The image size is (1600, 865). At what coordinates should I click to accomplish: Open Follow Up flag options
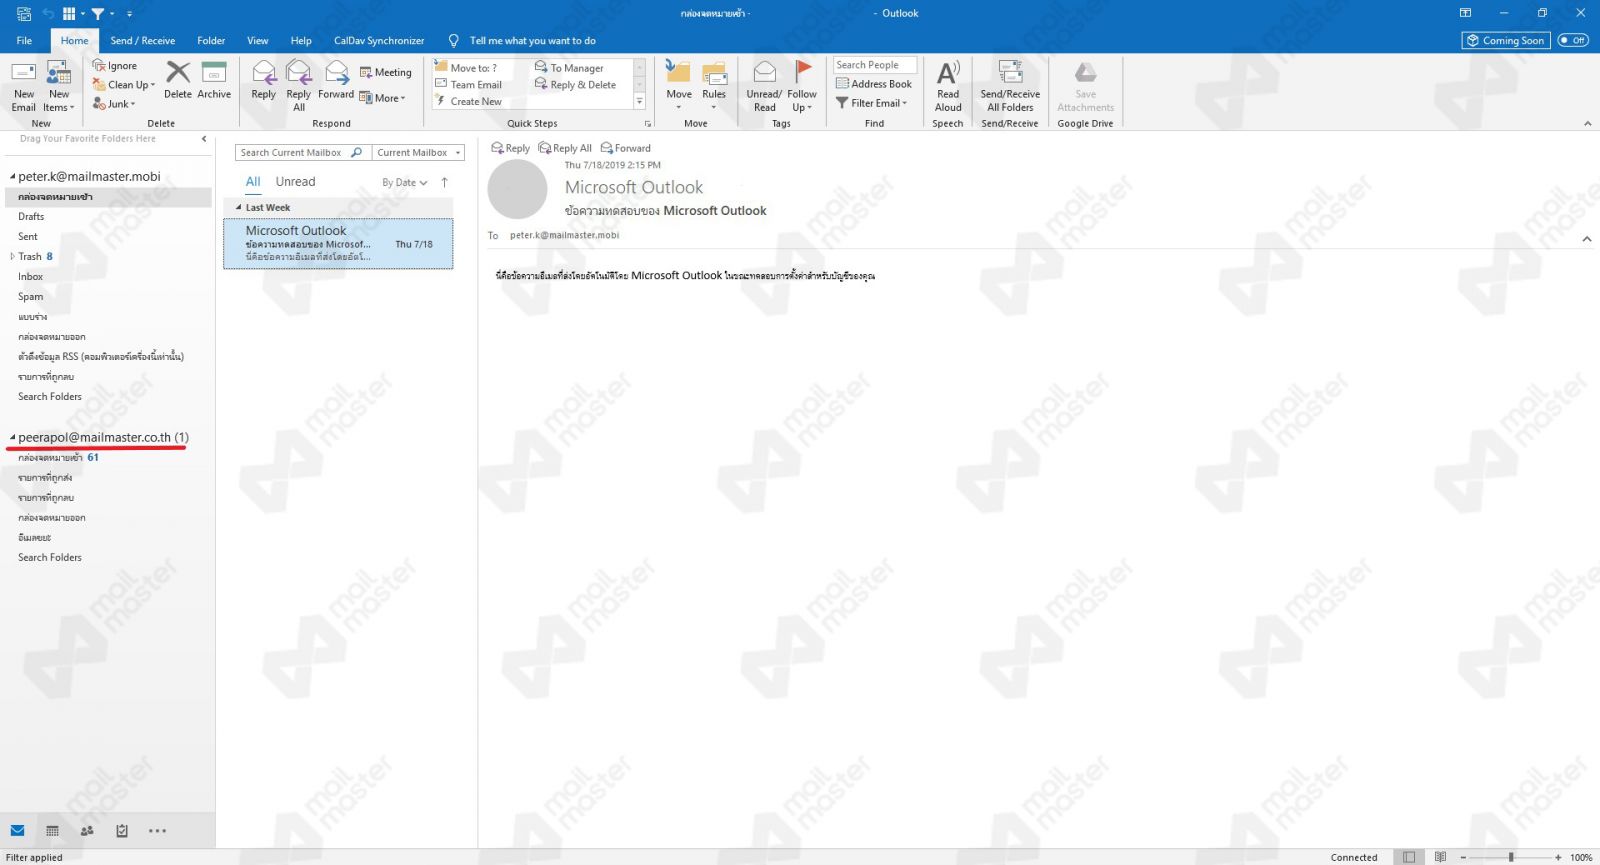pos(802,86)
